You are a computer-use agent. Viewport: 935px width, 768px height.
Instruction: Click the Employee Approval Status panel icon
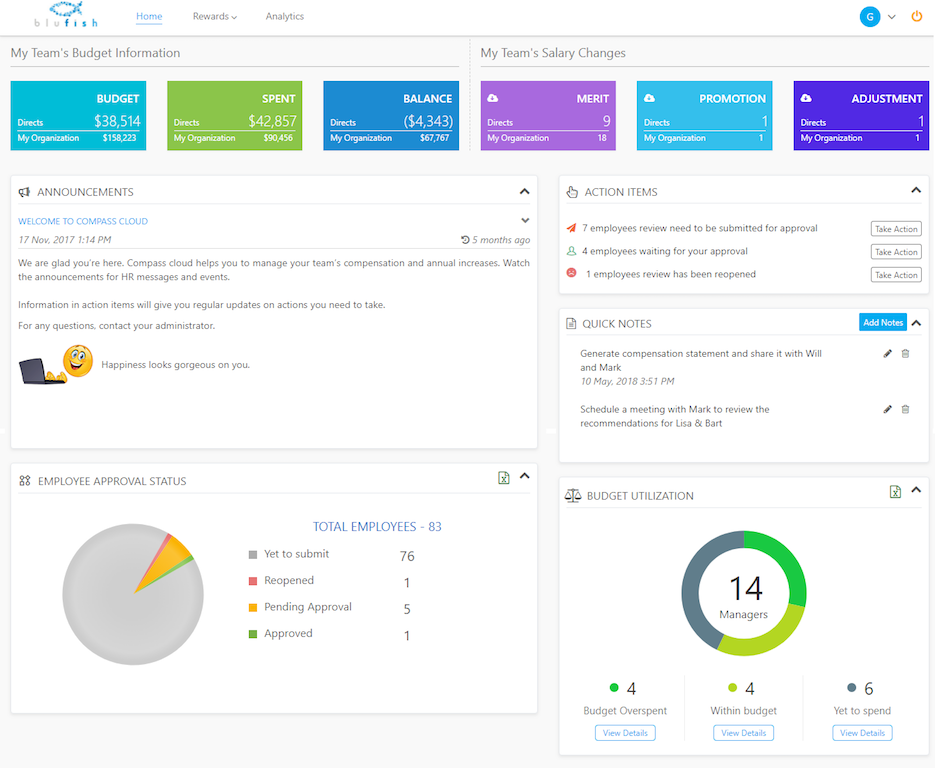pyautogui.click(x=24, y=481)
